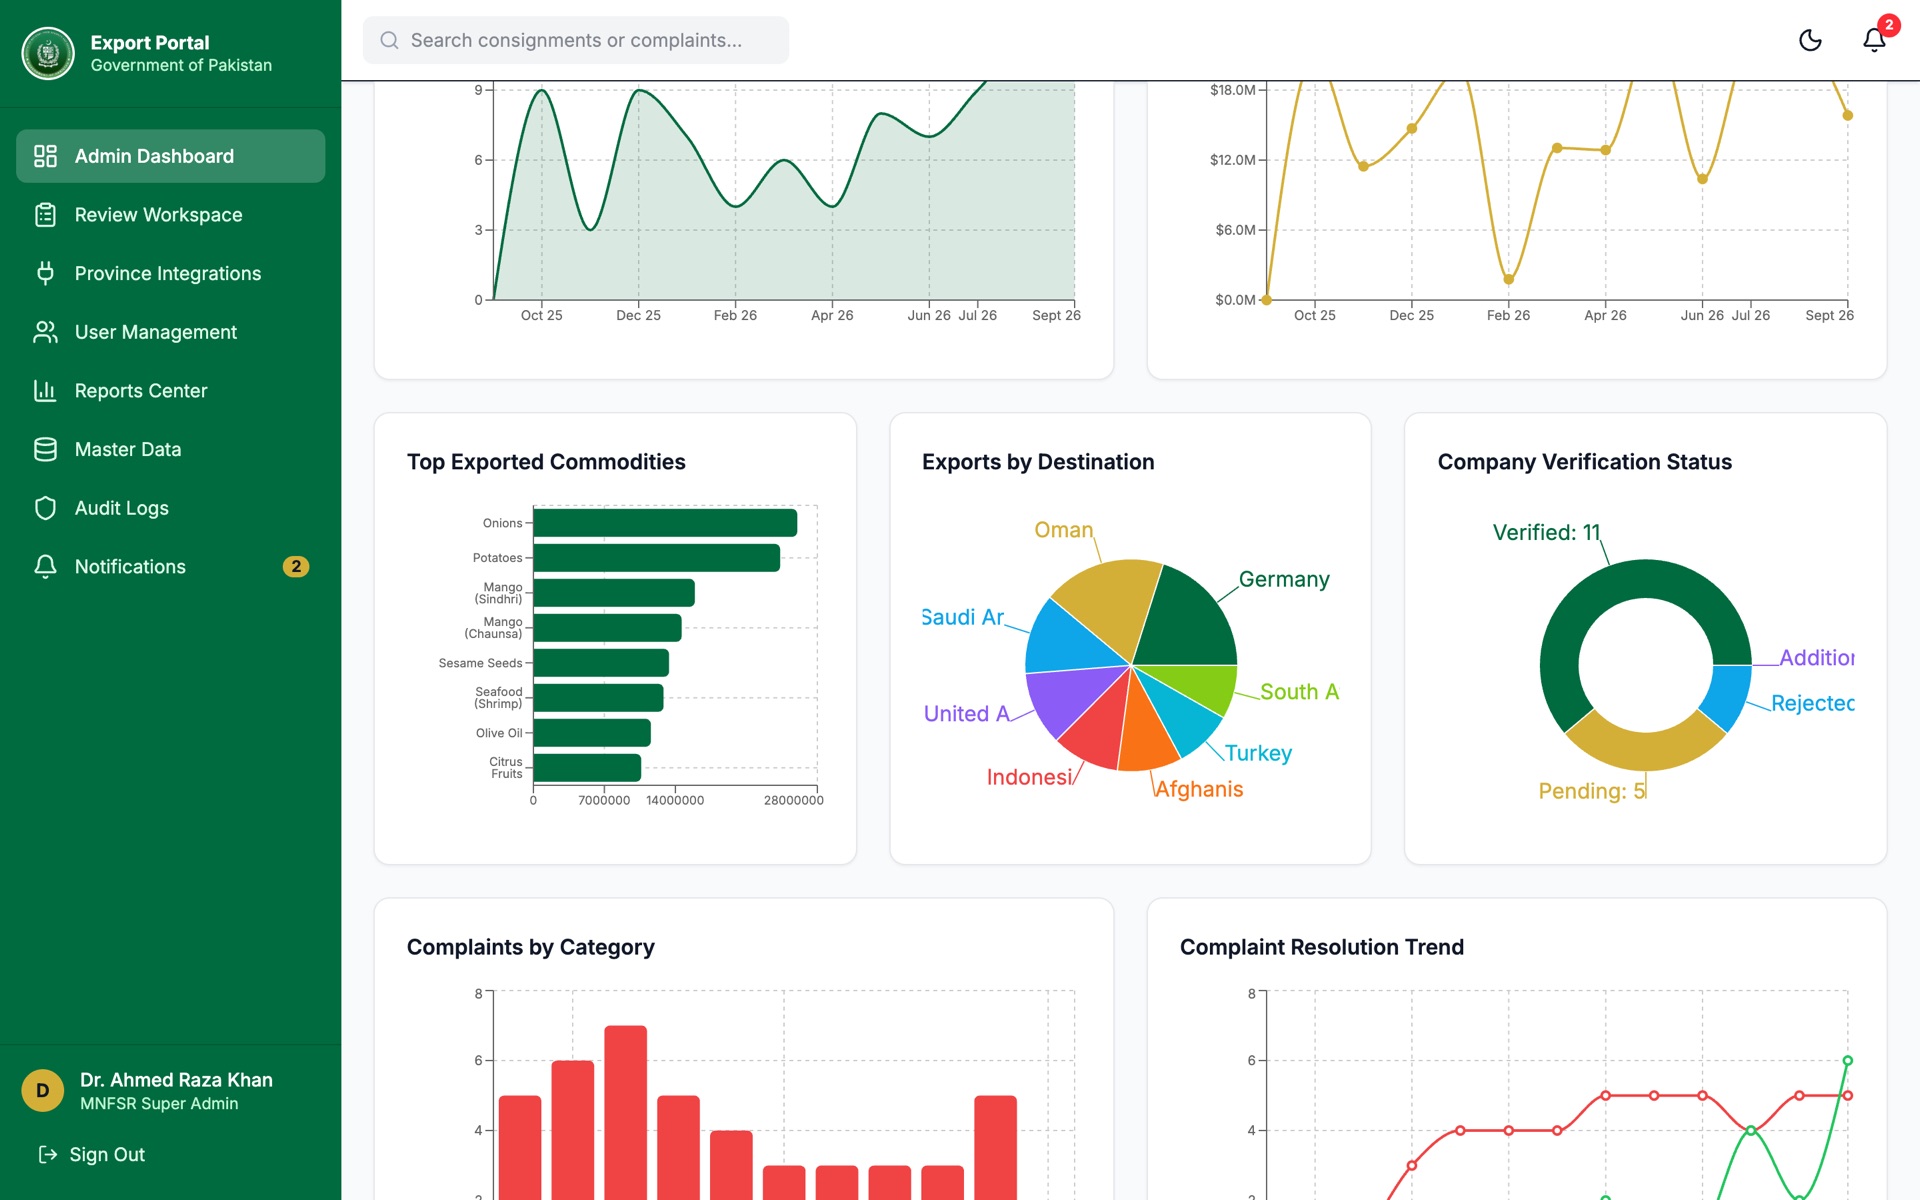Click the Audit Logs shield icon
Viewport: 1920px width, 1200px height.
coord(45,508)
